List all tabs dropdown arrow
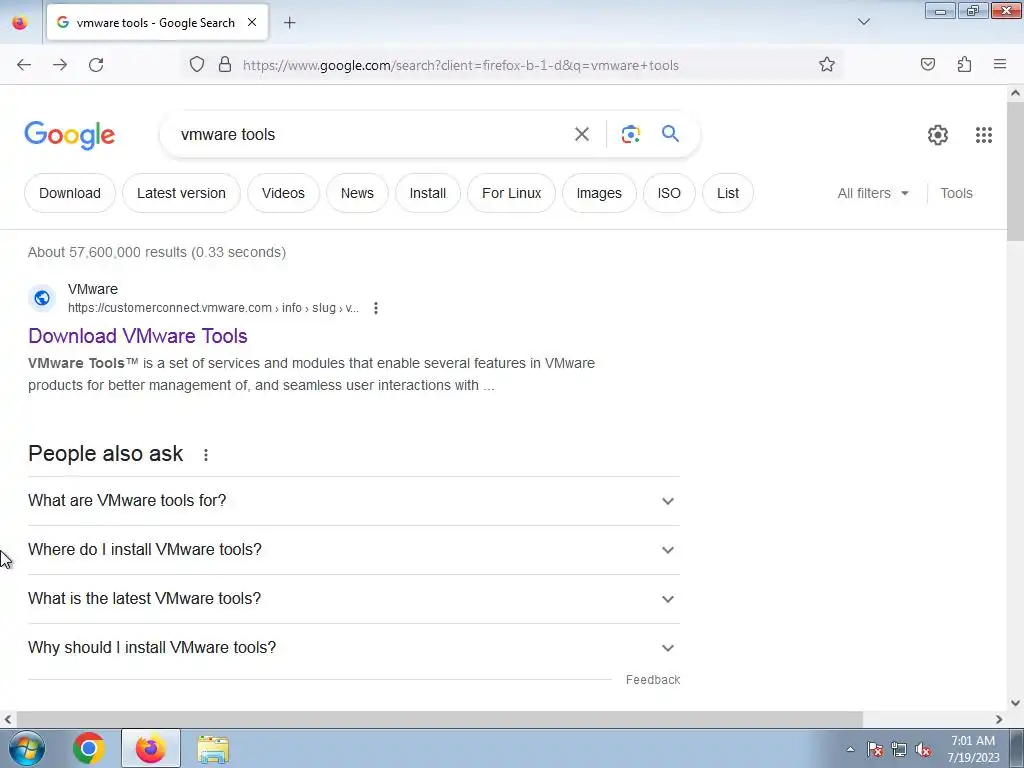This screenshot has height=768, width=1024. tap(863, 22)
